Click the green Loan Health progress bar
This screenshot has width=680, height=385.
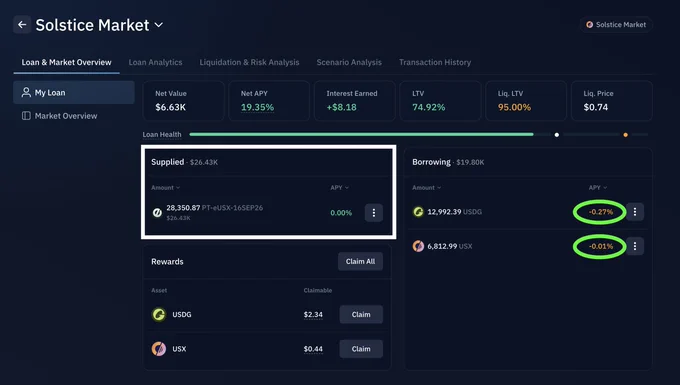[x=361, y=134]
